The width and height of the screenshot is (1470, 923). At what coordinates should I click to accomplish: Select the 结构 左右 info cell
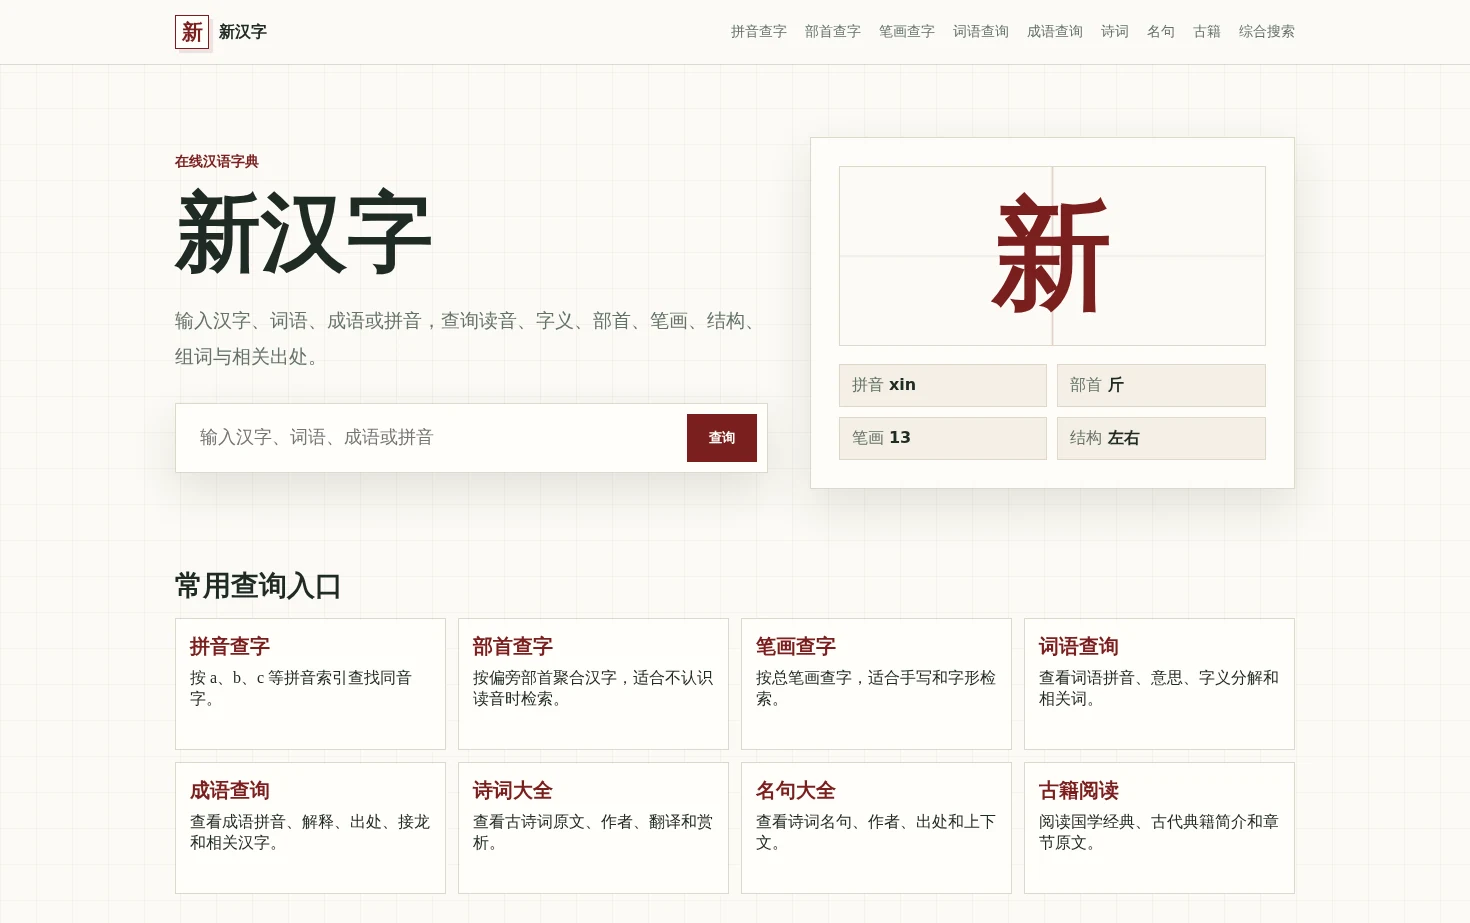(x=1161, y=438)
